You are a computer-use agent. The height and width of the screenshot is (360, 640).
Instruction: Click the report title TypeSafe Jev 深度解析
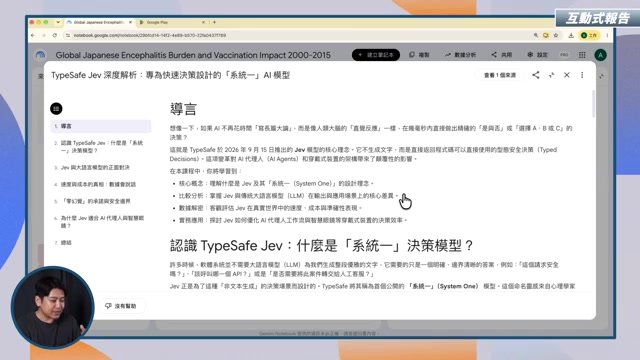pyautogui.click(x=170, y=75)
